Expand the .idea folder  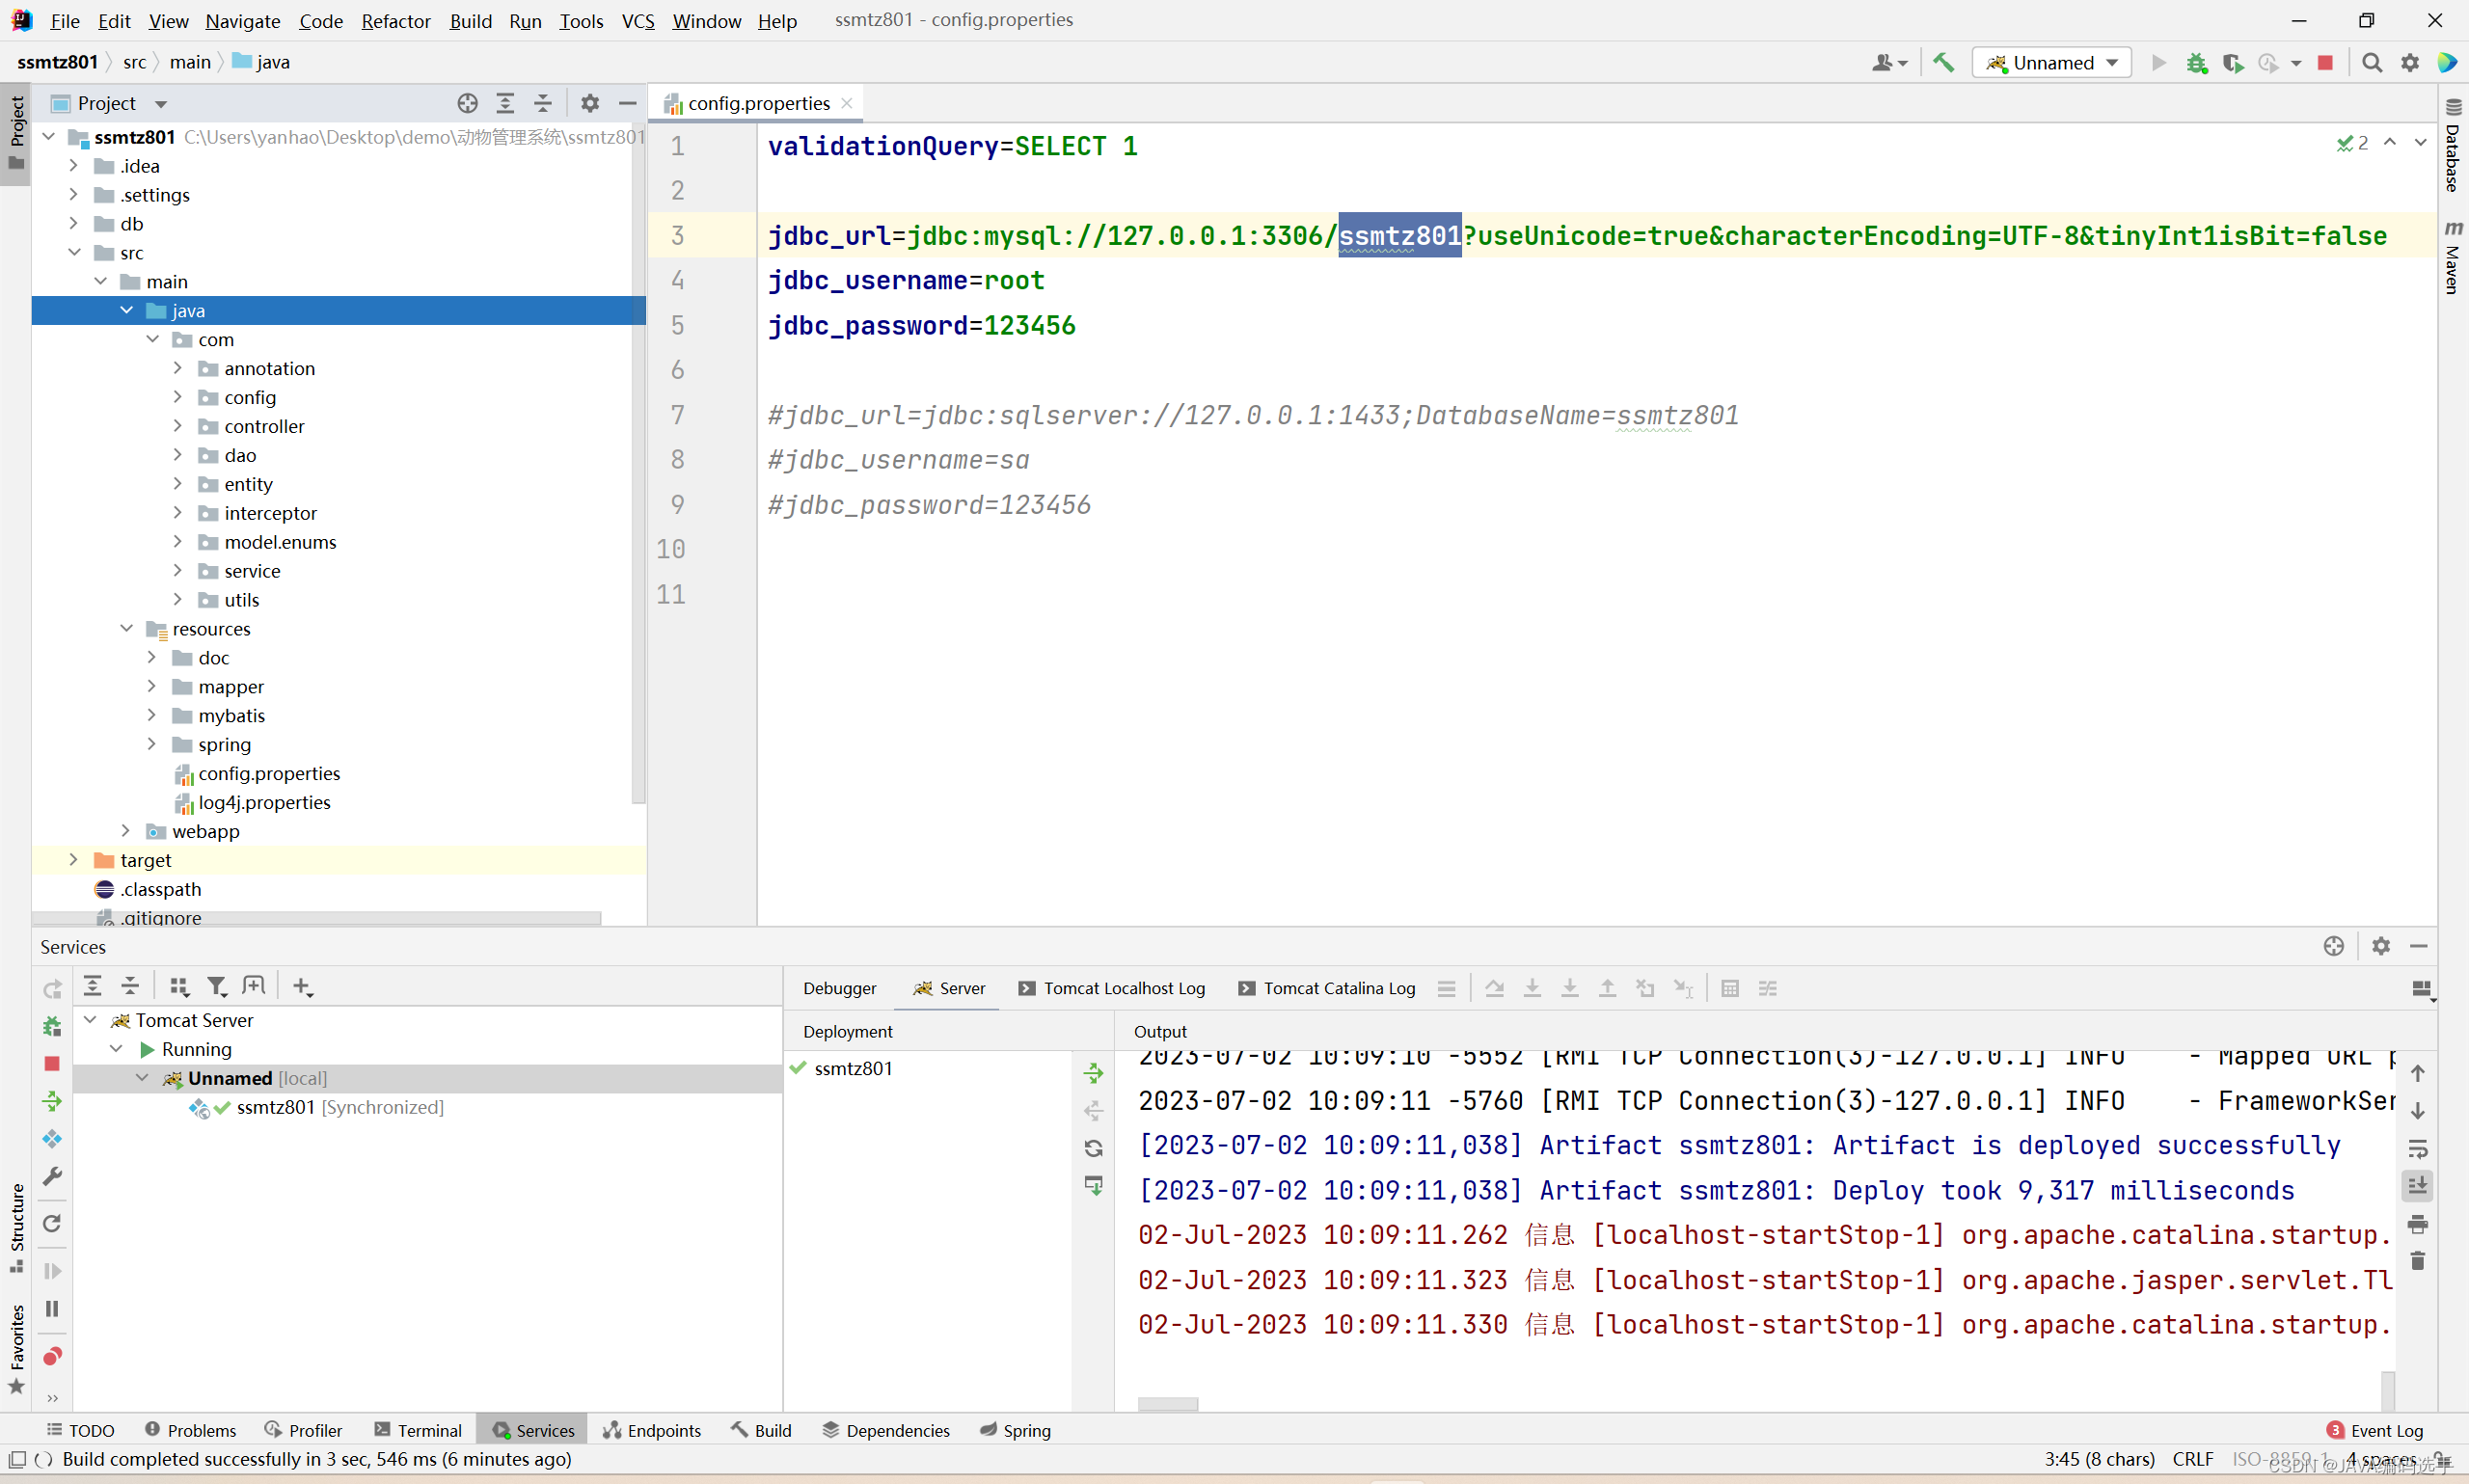(x=73, y=165)
